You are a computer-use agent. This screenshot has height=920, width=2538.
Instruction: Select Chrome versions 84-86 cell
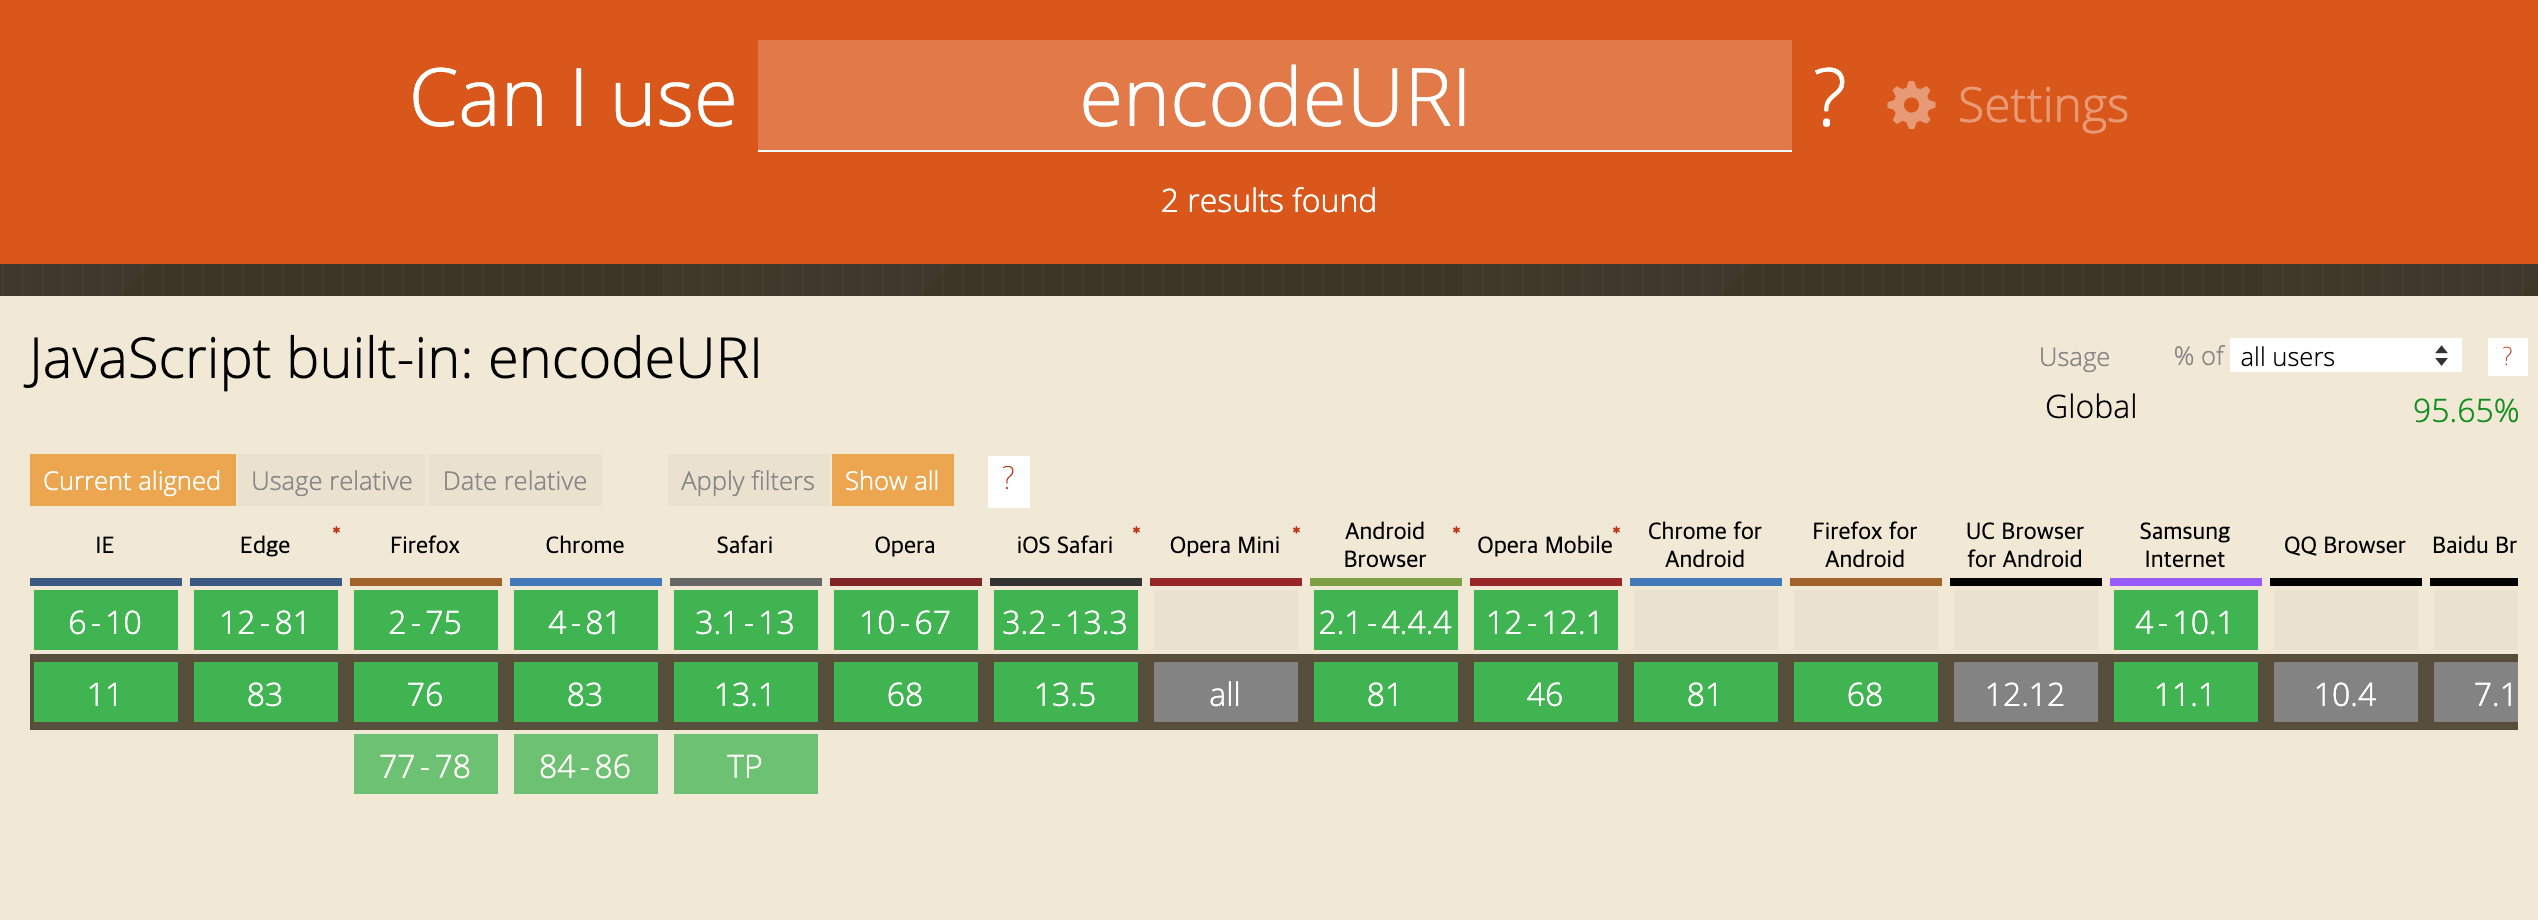(x=586, y=764)
